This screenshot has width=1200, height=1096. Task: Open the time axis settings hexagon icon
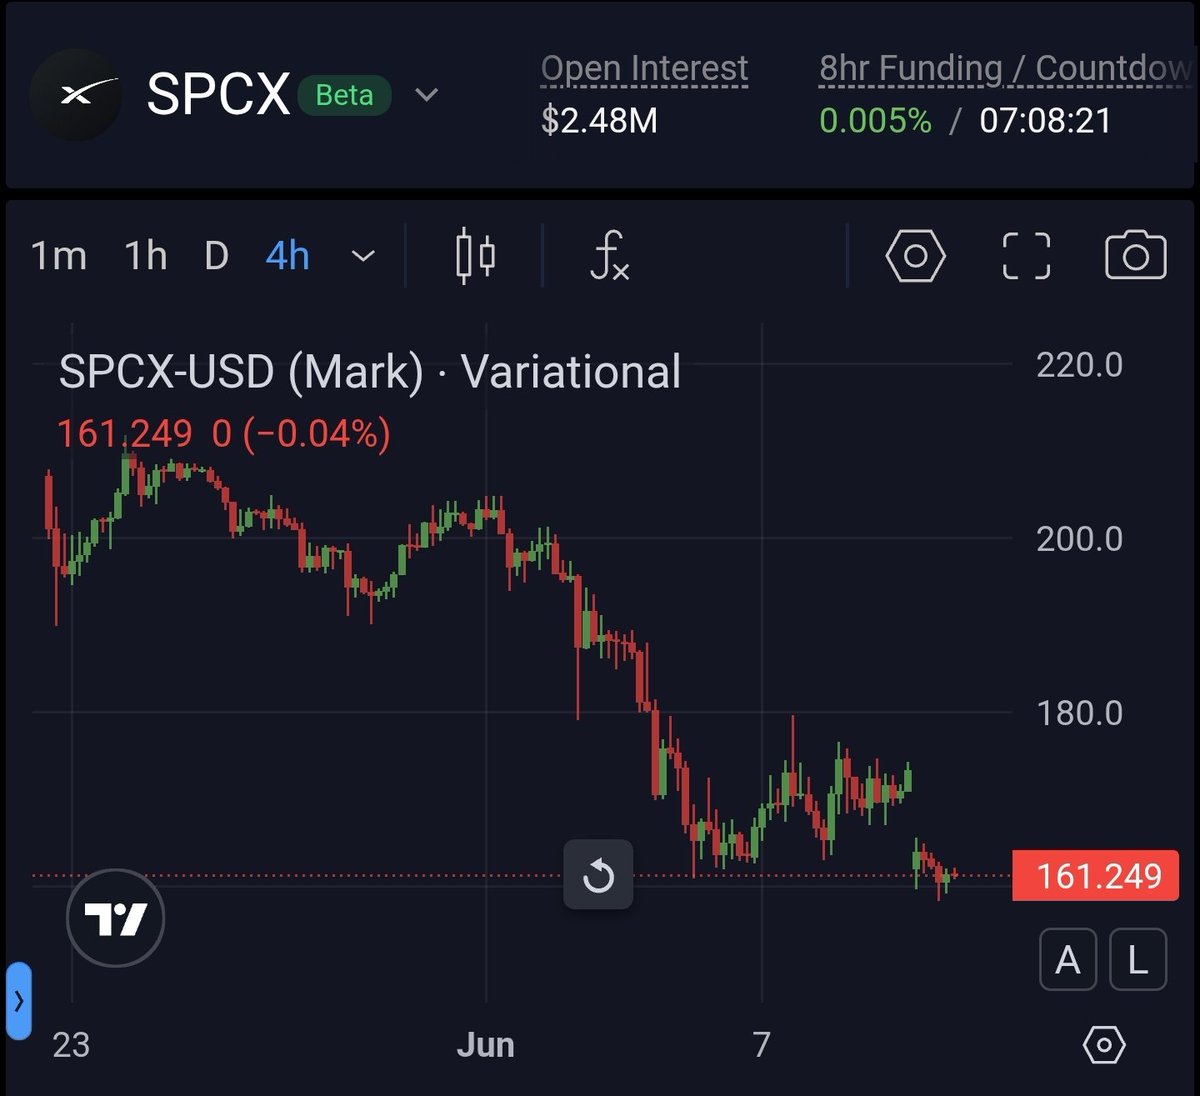click(x=1104, y=1045)
